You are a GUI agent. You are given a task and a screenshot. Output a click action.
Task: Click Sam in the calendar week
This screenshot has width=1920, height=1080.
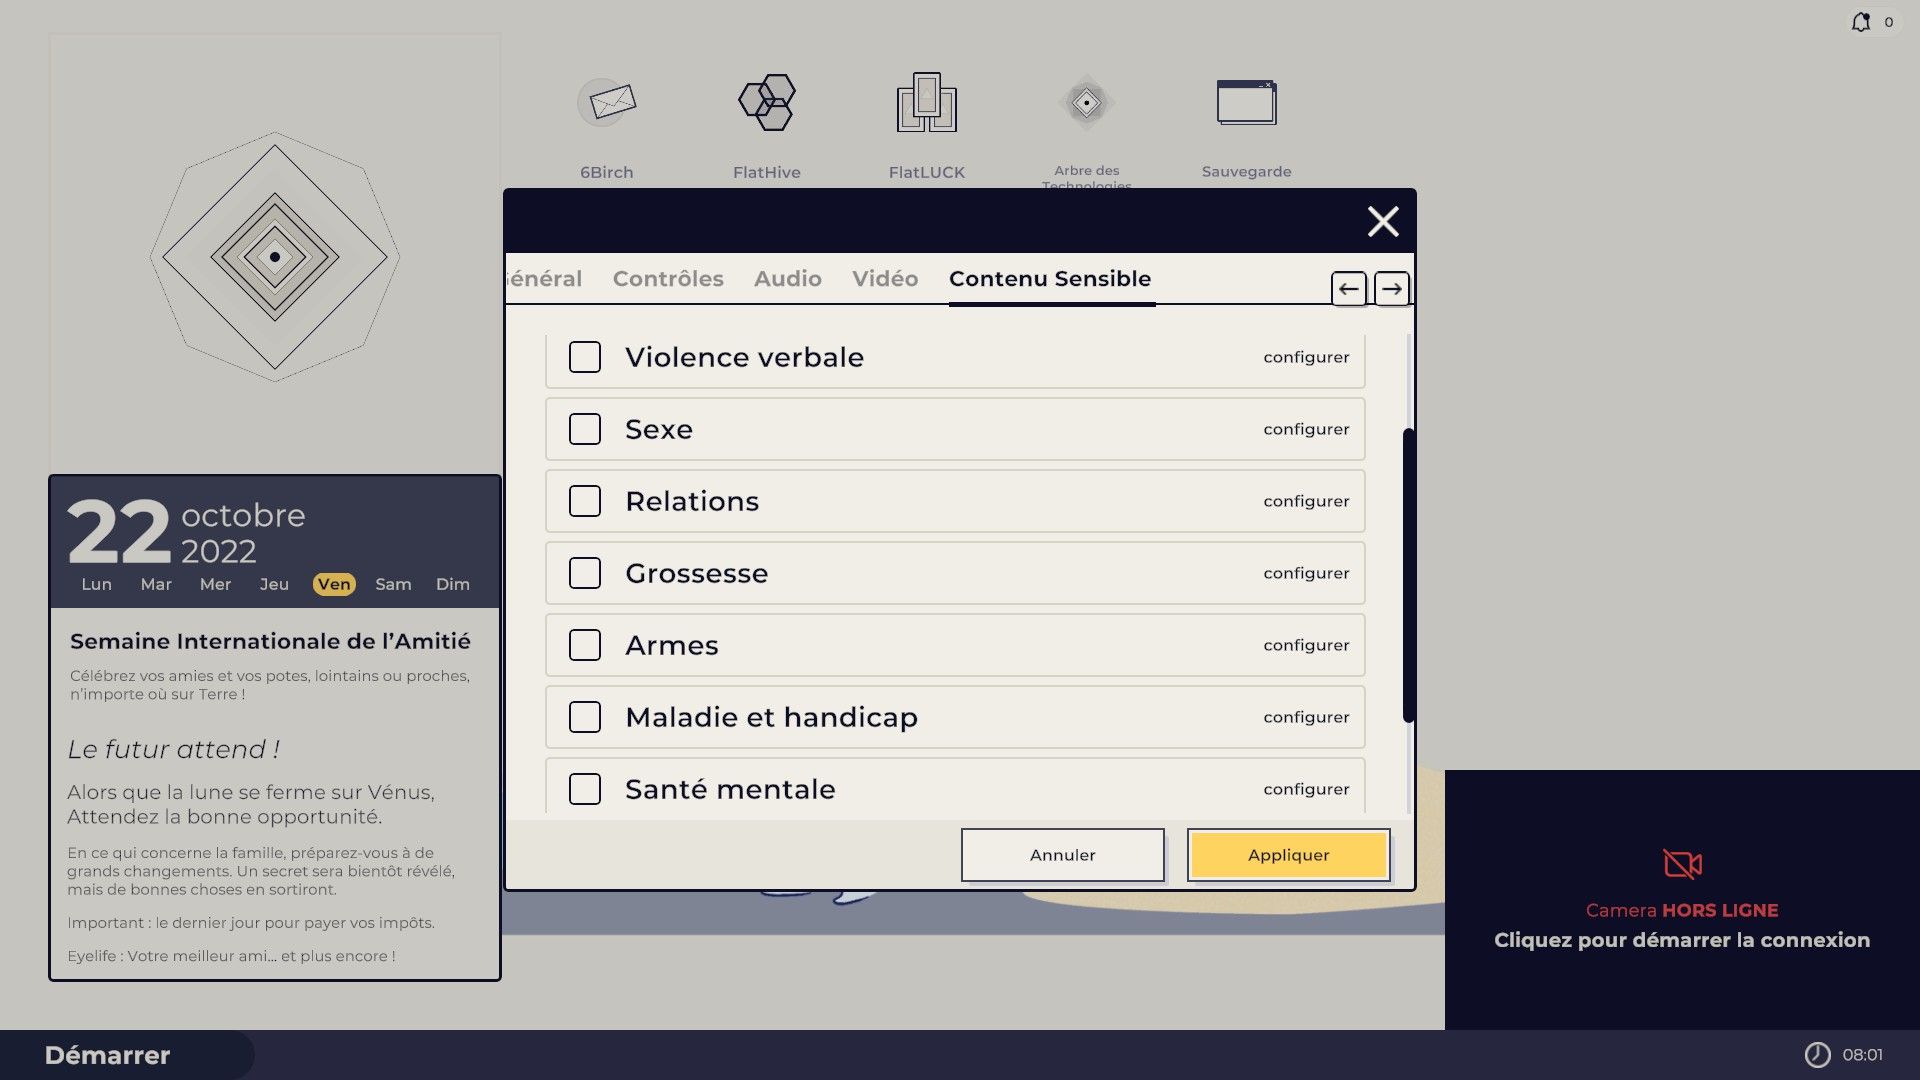point(393,584)
